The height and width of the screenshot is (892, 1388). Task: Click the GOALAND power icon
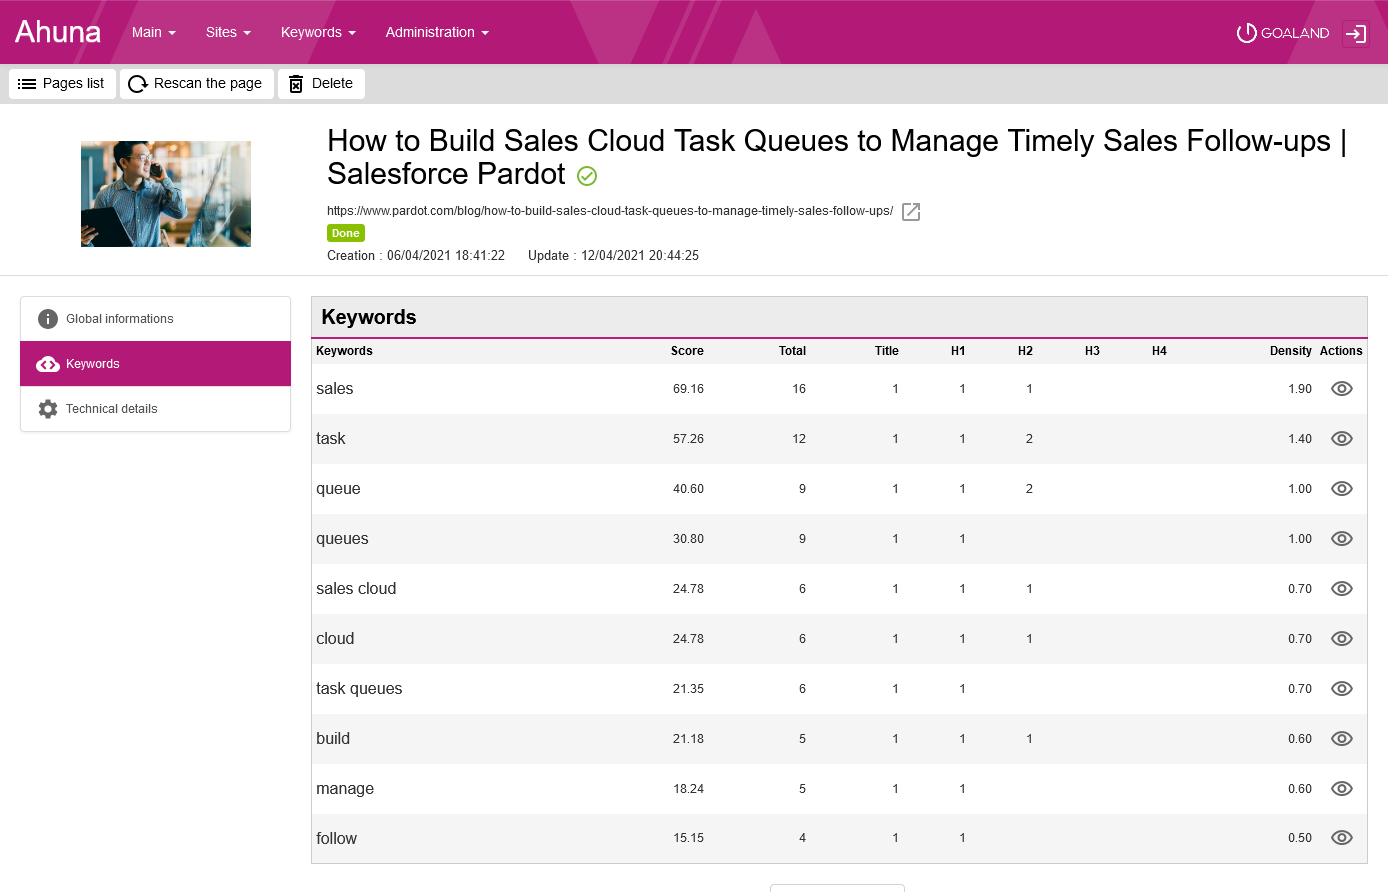1246,33
